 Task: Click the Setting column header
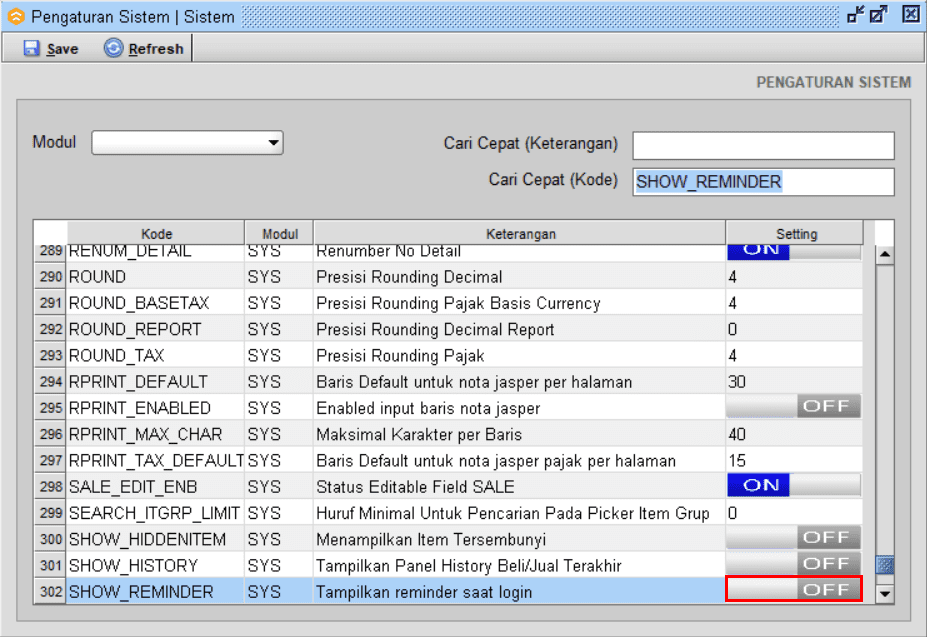click(x=796, y=234)
